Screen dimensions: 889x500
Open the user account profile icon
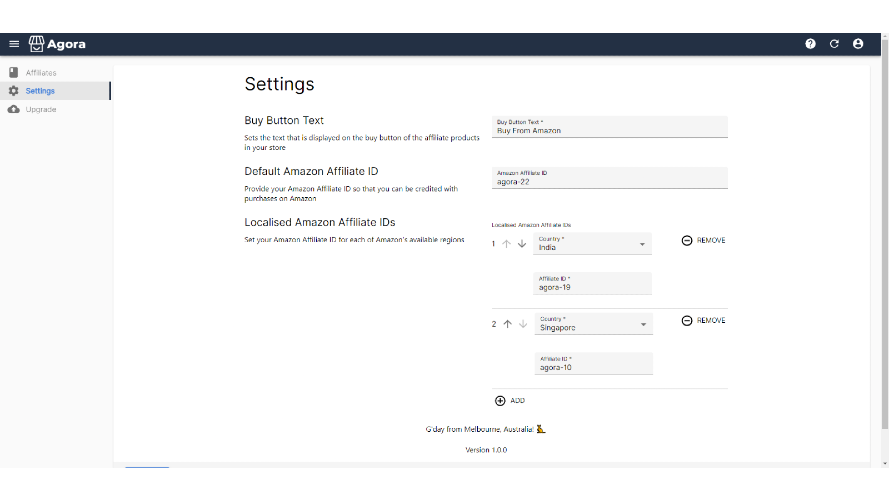pyautogui.click(x=858, y=44)
